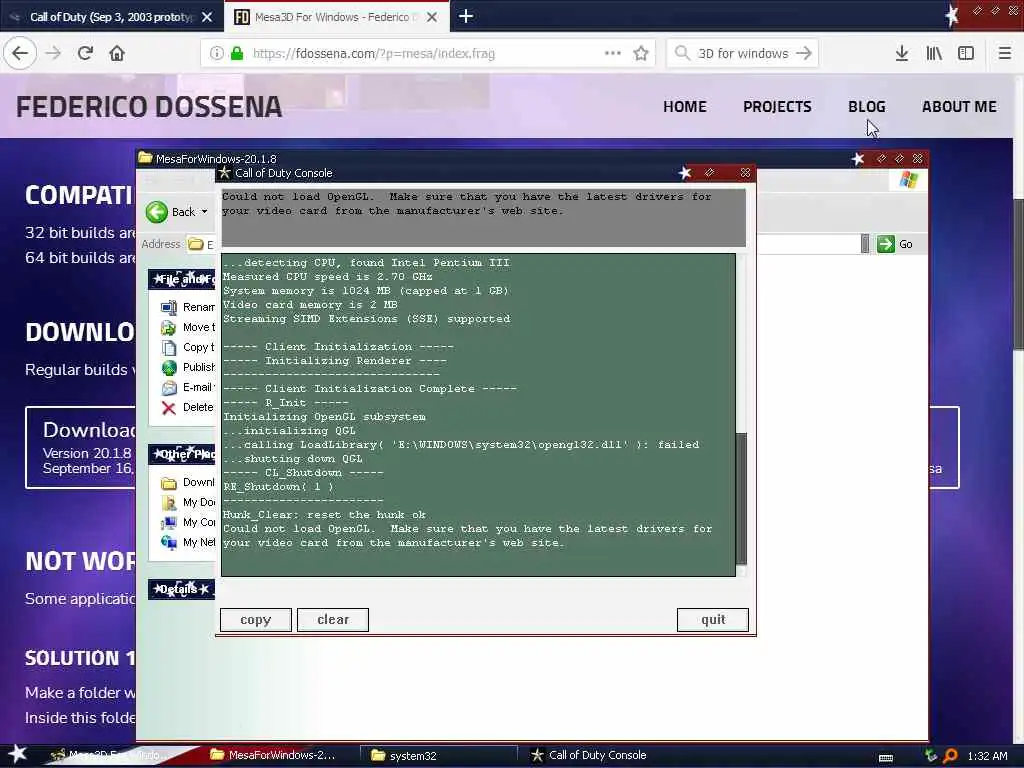Click the console error message box
The image size is (1024, 768).
pos(483,217)
